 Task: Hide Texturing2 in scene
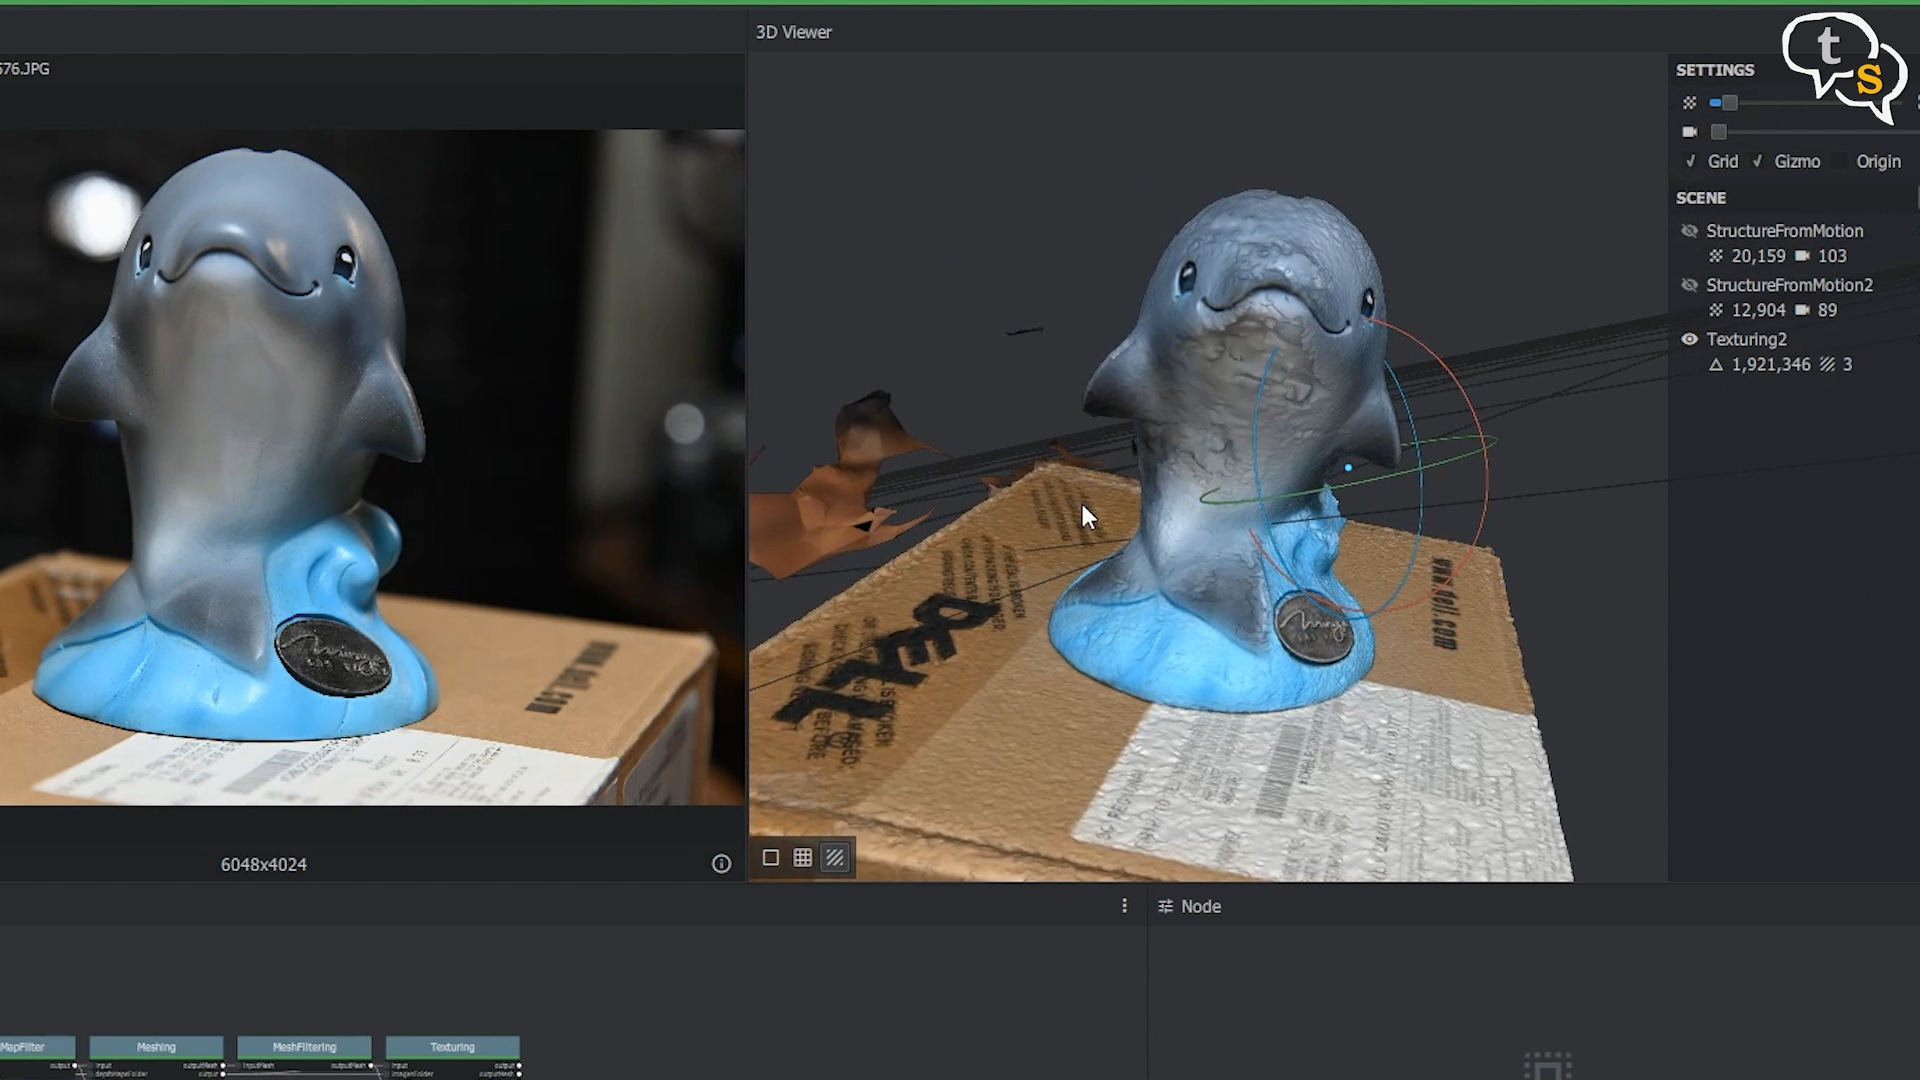1689,339
